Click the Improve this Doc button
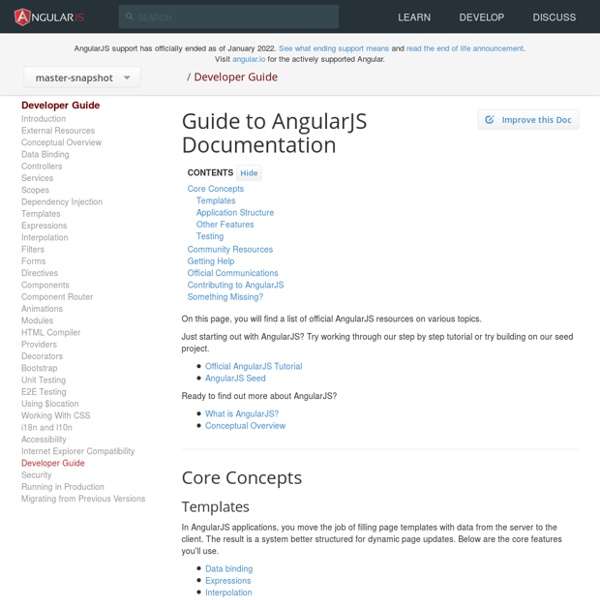 (528, 120)
